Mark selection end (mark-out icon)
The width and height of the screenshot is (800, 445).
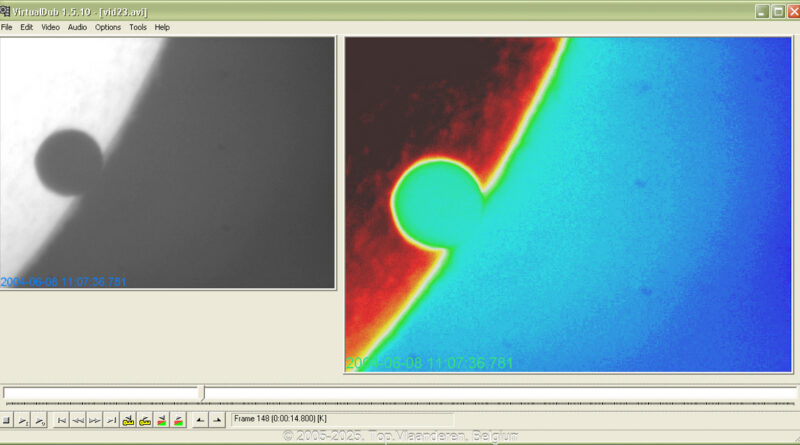[x=217, y=421]
